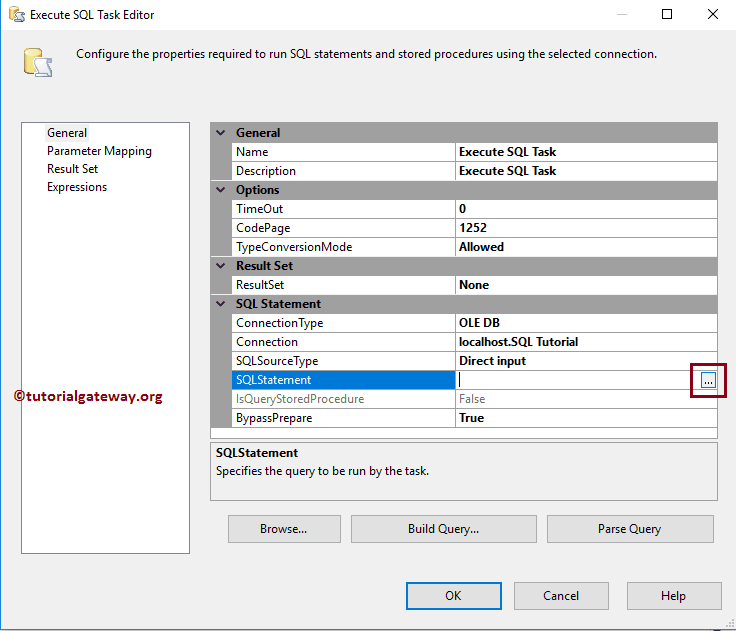Click the TimeOut value 0

586,209
